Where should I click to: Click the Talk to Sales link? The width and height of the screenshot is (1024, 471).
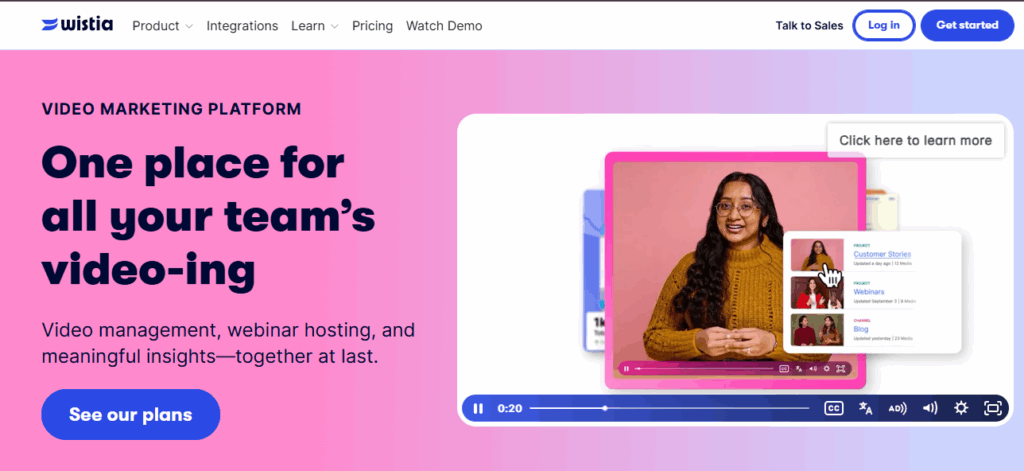(x=809, y=25)
